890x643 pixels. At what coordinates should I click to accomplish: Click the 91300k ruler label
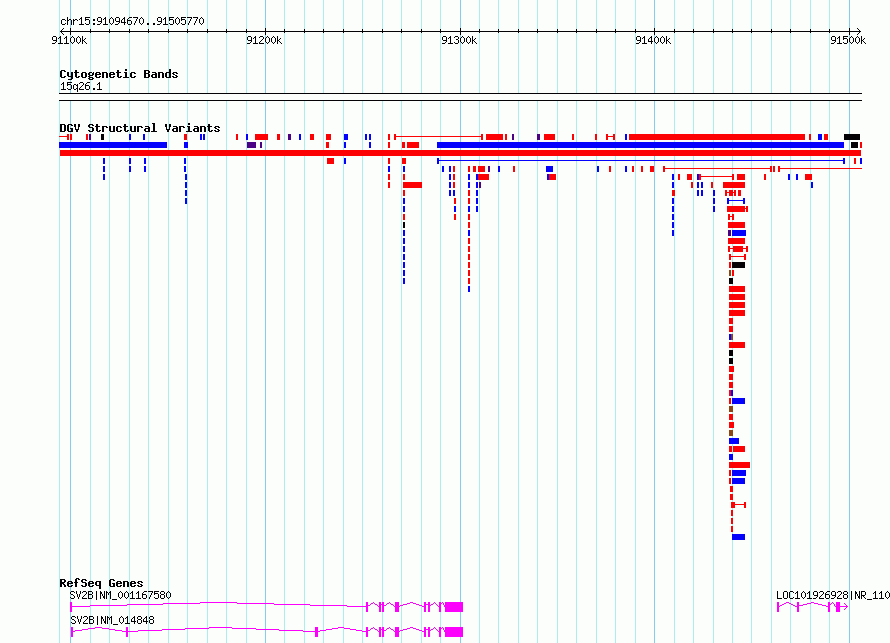point(459,40)
